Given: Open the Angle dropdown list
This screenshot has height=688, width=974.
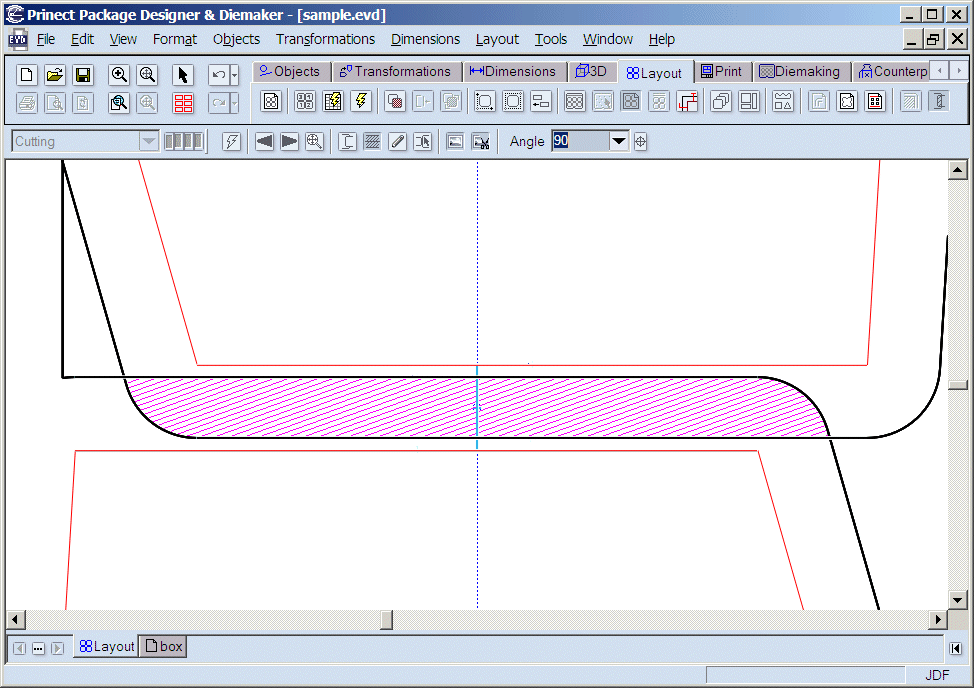Looking at the screenshot, I should click(x=619, y=142).
